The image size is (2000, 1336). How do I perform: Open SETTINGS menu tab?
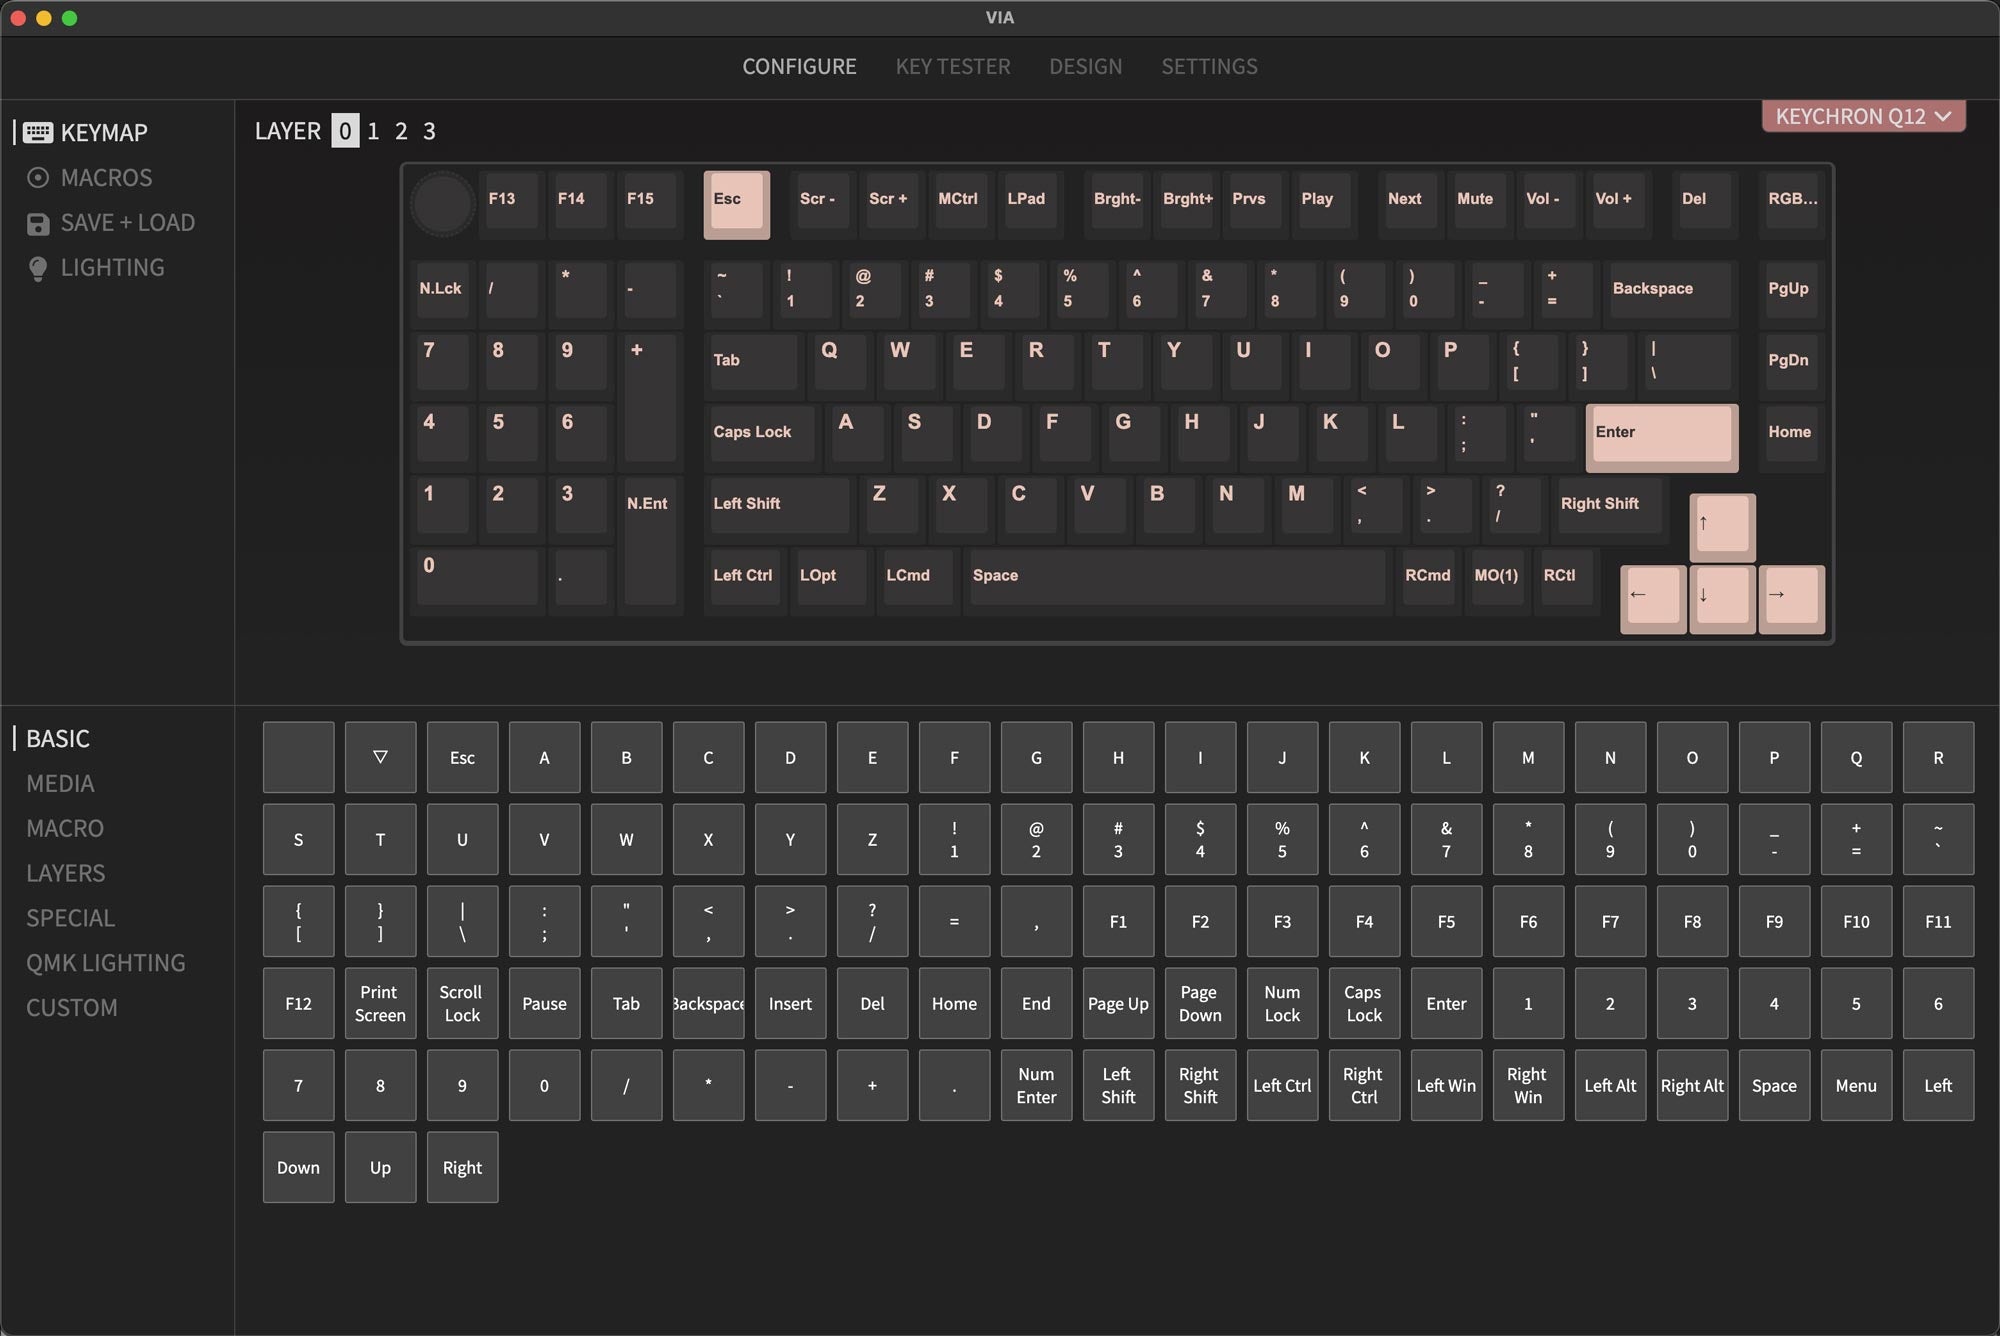click(1210, 66)
